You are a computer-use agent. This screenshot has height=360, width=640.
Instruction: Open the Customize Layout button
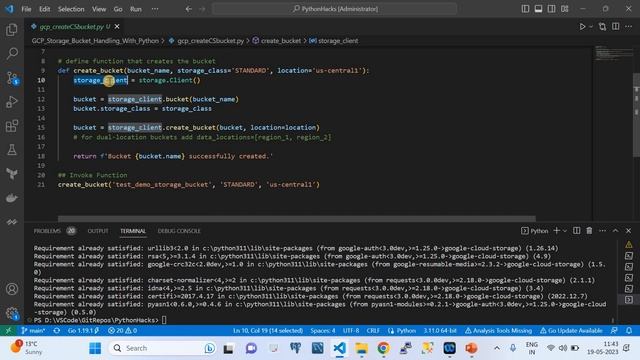click(564, 9)
